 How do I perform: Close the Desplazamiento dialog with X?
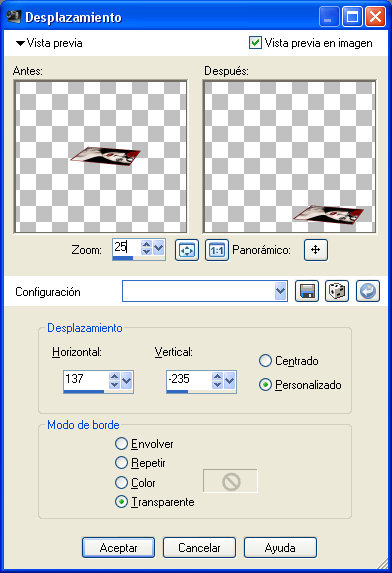376,17
